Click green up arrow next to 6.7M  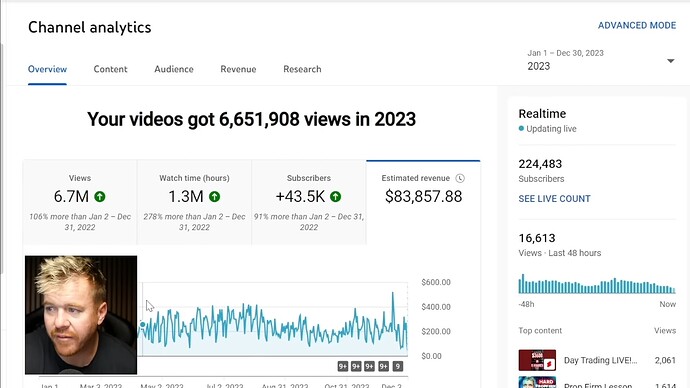(x=100, y=197)
